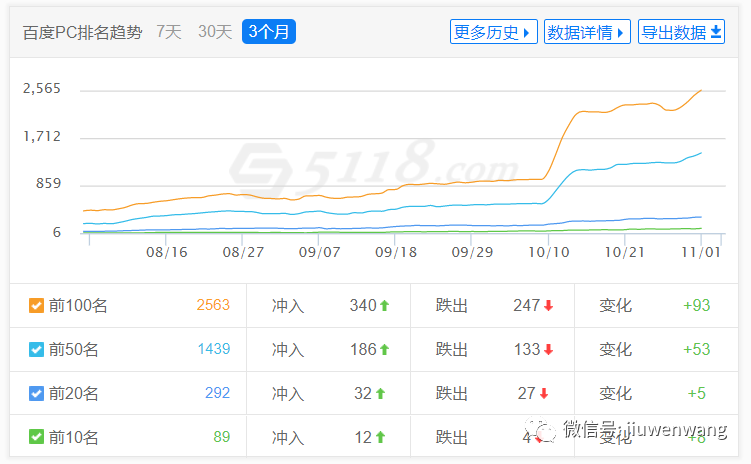Click the 冲入 value 340
Viewport: 751px width, 464px height.
(x=363, y=305)
